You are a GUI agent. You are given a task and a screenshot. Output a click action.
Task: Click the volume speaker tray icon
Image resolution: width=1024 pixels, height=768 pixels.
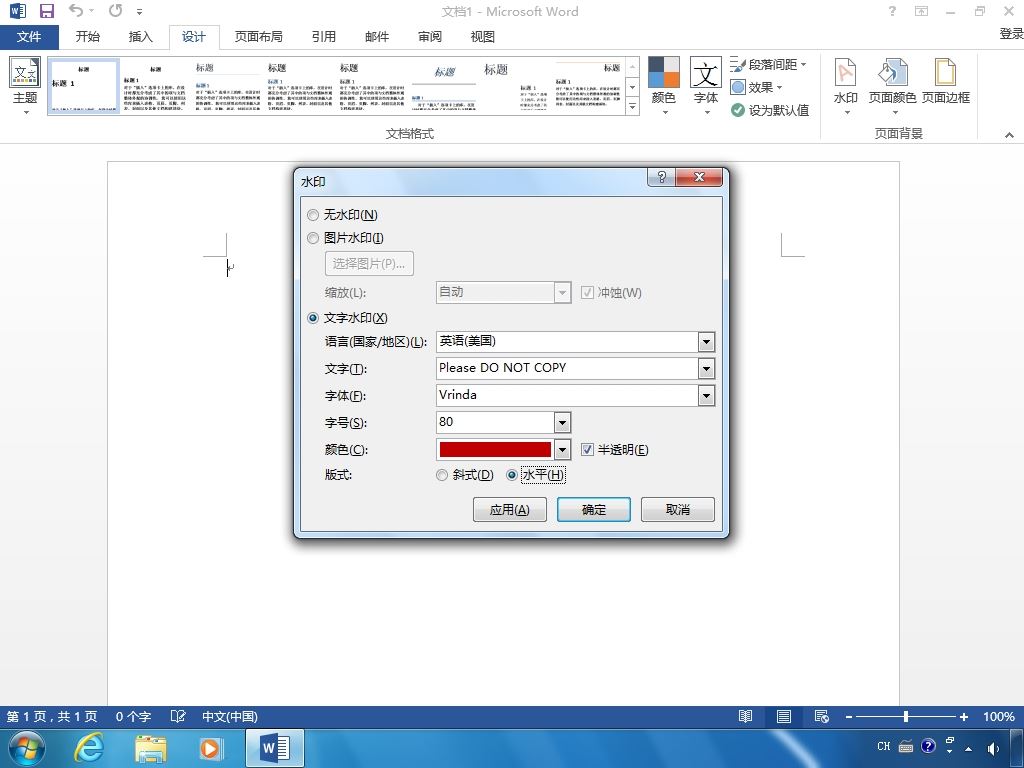coord(993,748)
